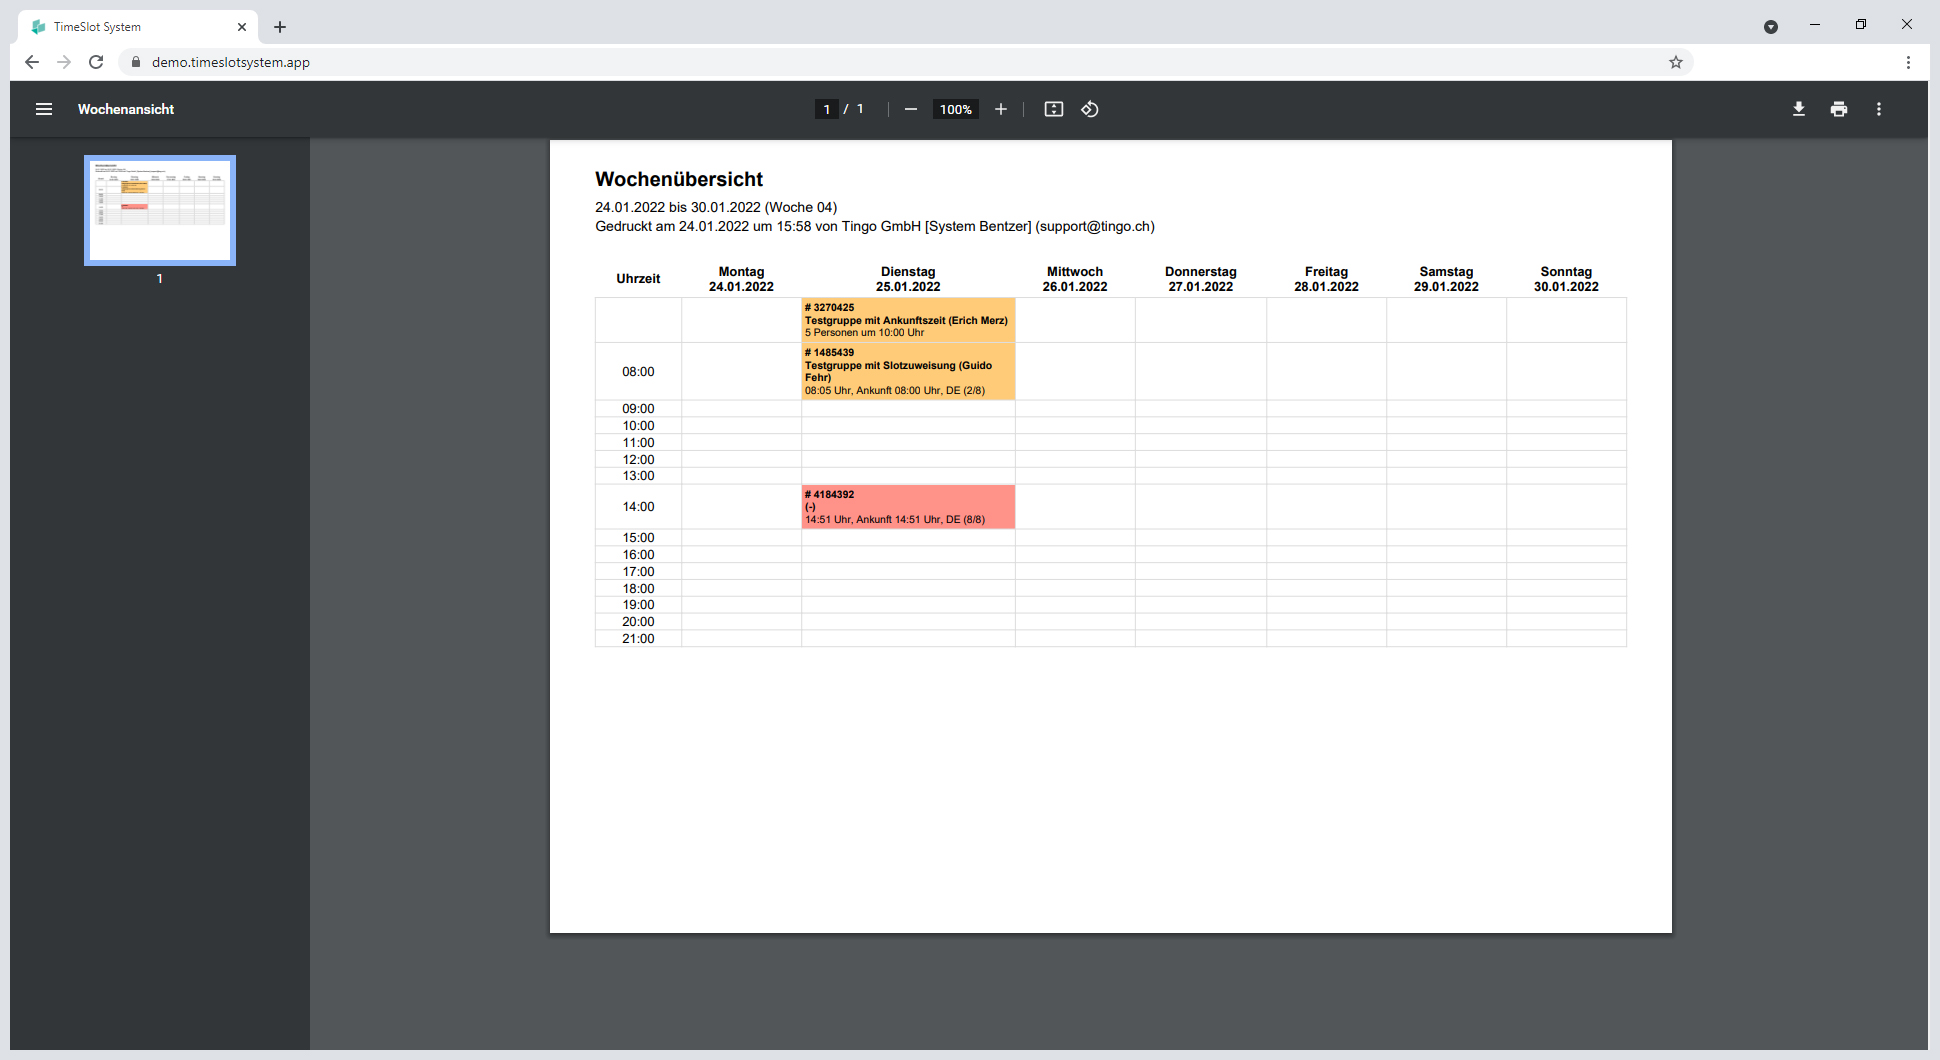
Task: Edit the current page number field
Action: click(827, 109)
